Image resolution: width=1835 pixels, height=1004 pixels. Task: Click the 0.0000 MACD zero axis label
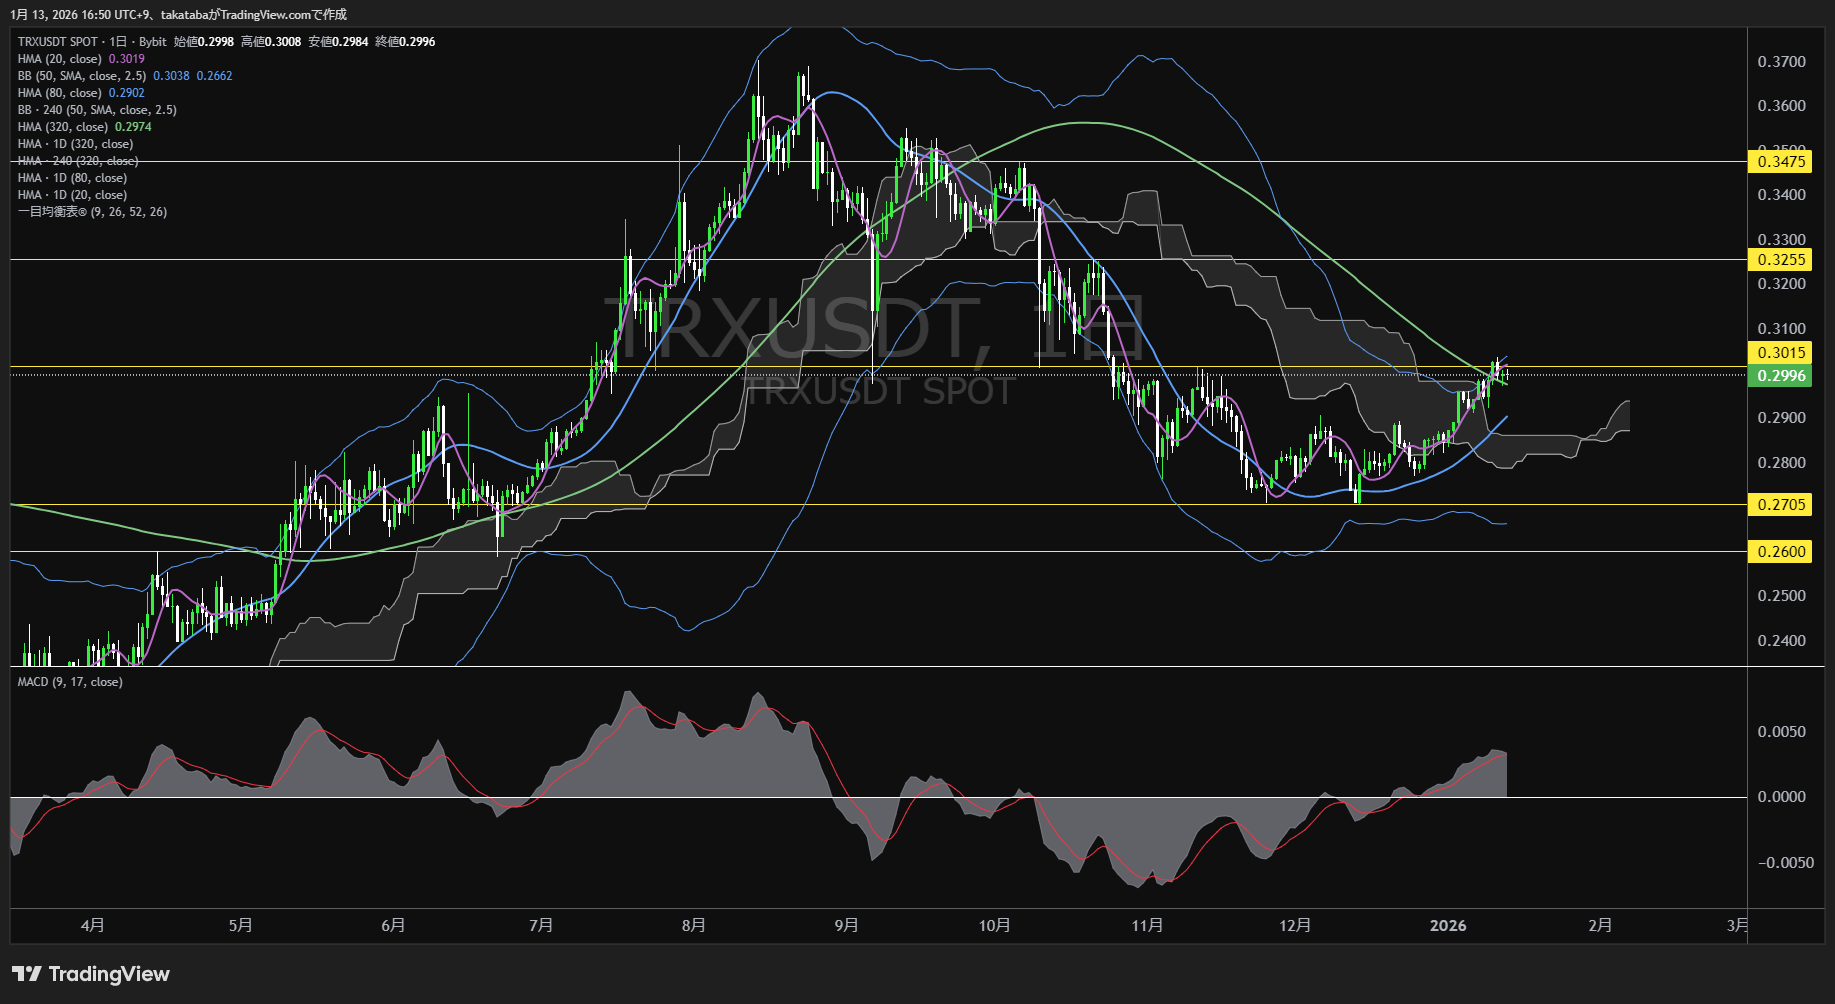pyautogui.click(x=1781, y=797)
